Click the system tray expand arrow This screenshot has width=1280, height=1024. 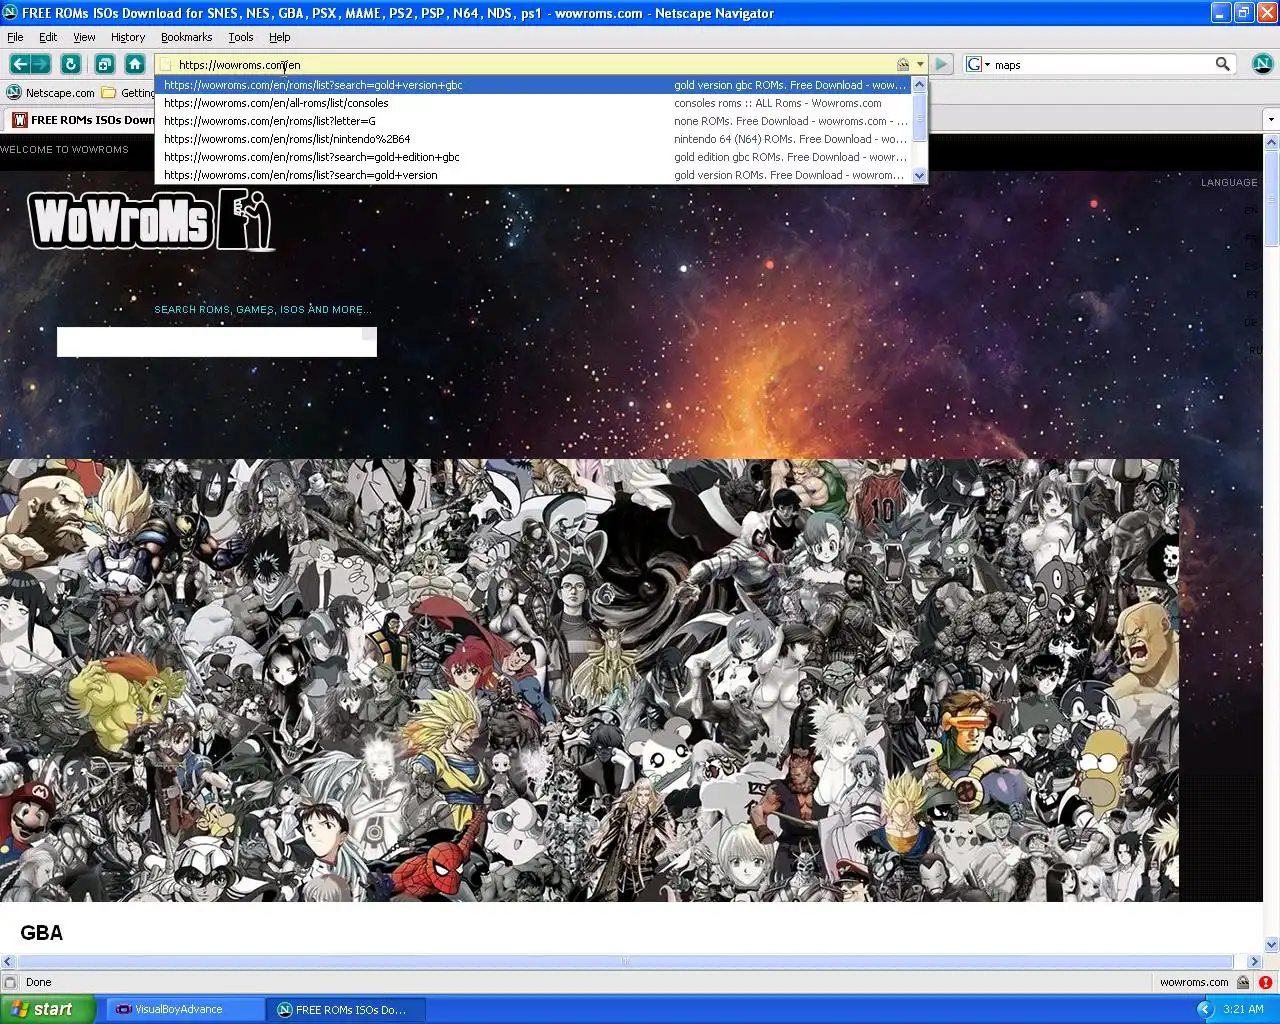pos(1205,1009)
